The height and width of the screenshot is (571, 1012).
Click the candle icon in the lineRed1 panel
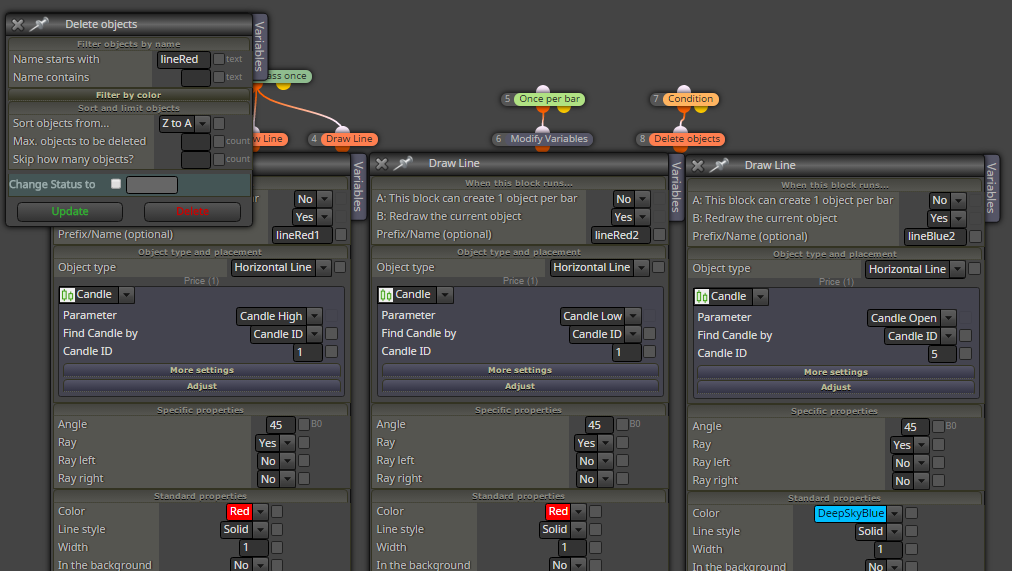pos(67,295)
